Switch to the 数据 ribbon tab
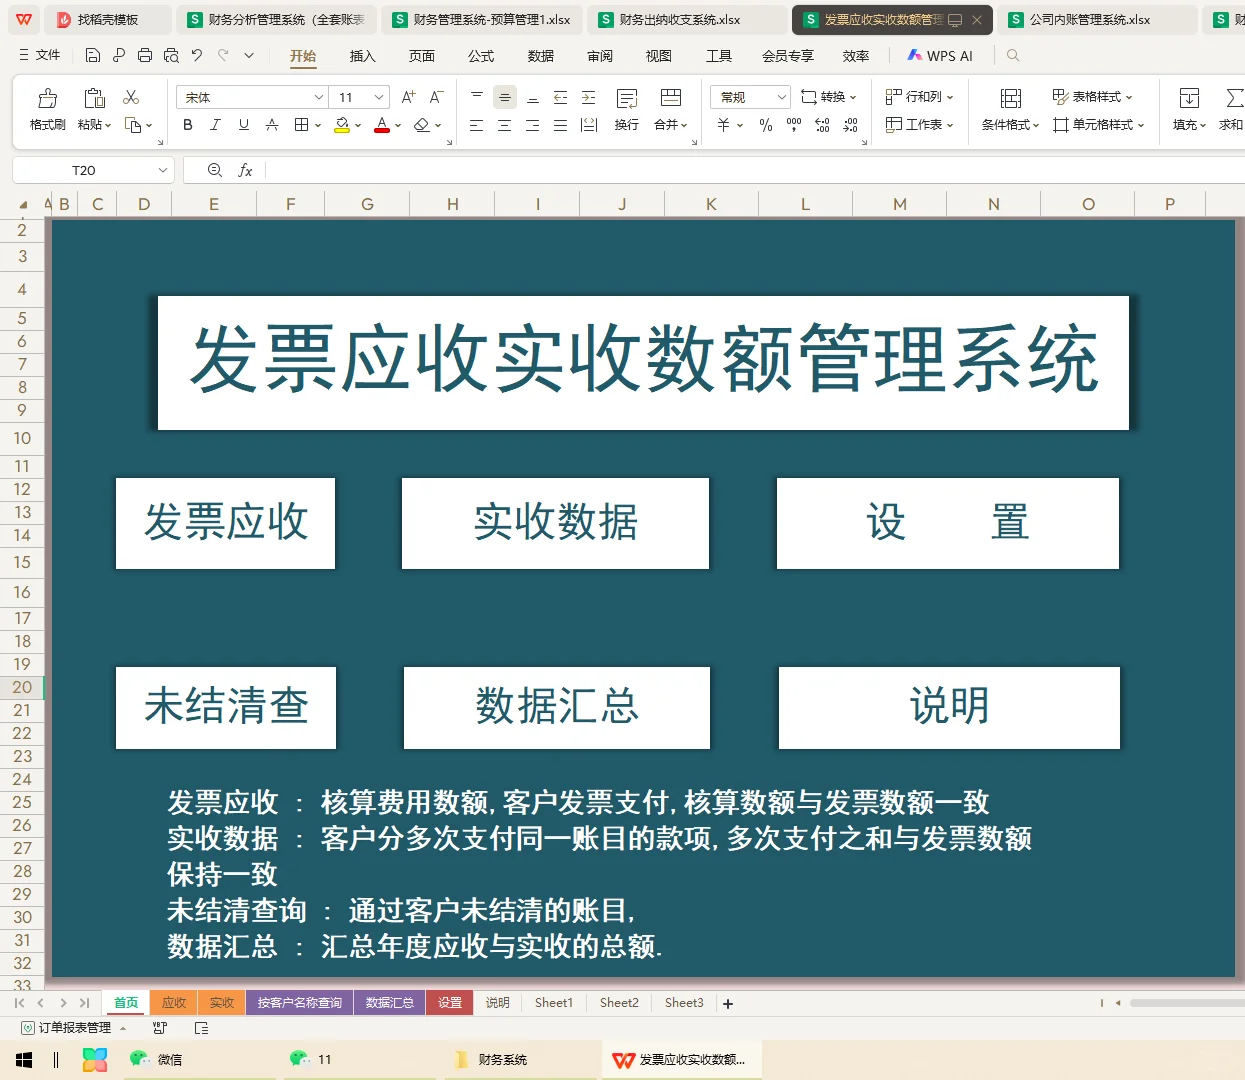This screenshot has height=1080, width=1245. 540,56
